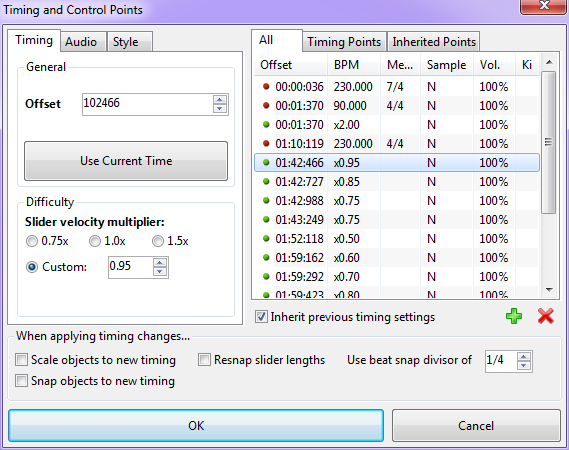Image resolution: width=569 pixels, height=450 pixels.
Task: Confirm changes with the OK button
Action: [196, 425]
